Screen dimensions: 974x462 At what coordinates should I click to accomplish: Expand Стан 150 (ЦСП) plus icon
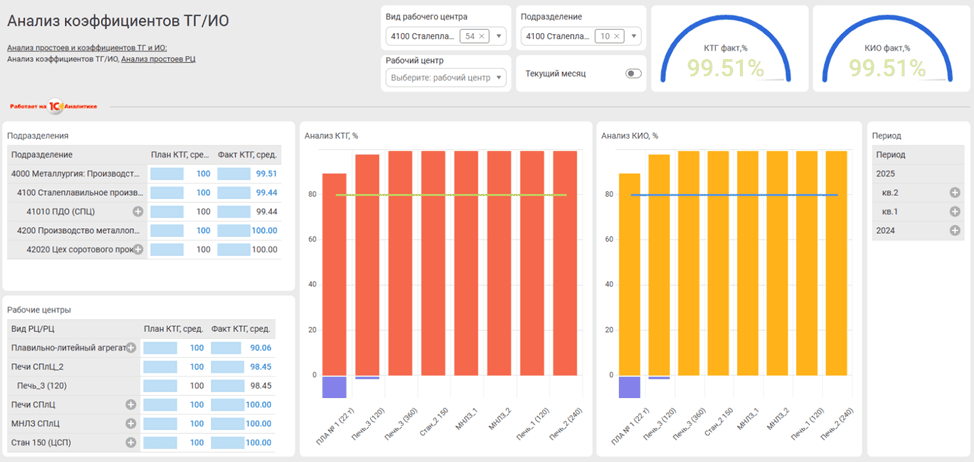point(130,443)
